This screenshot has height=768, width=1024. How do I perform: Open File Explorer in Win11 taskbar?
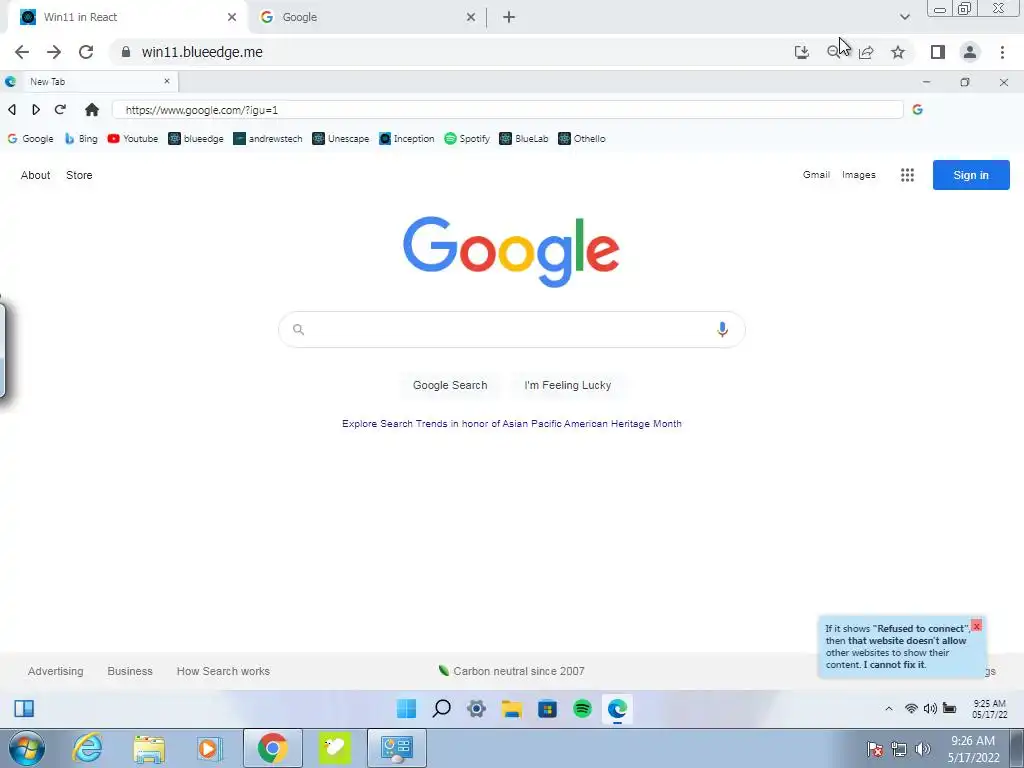point(512,709)
